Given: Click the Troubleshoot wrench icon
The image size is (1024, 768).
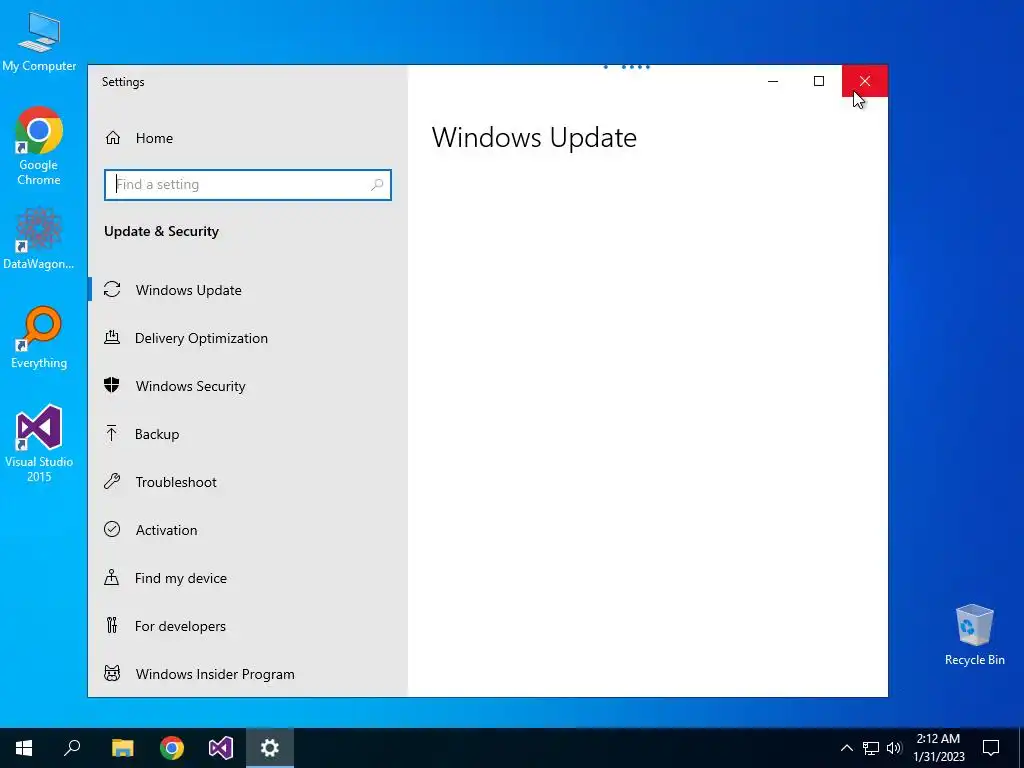Looking at the screenshot, I should tap(112, 481).
